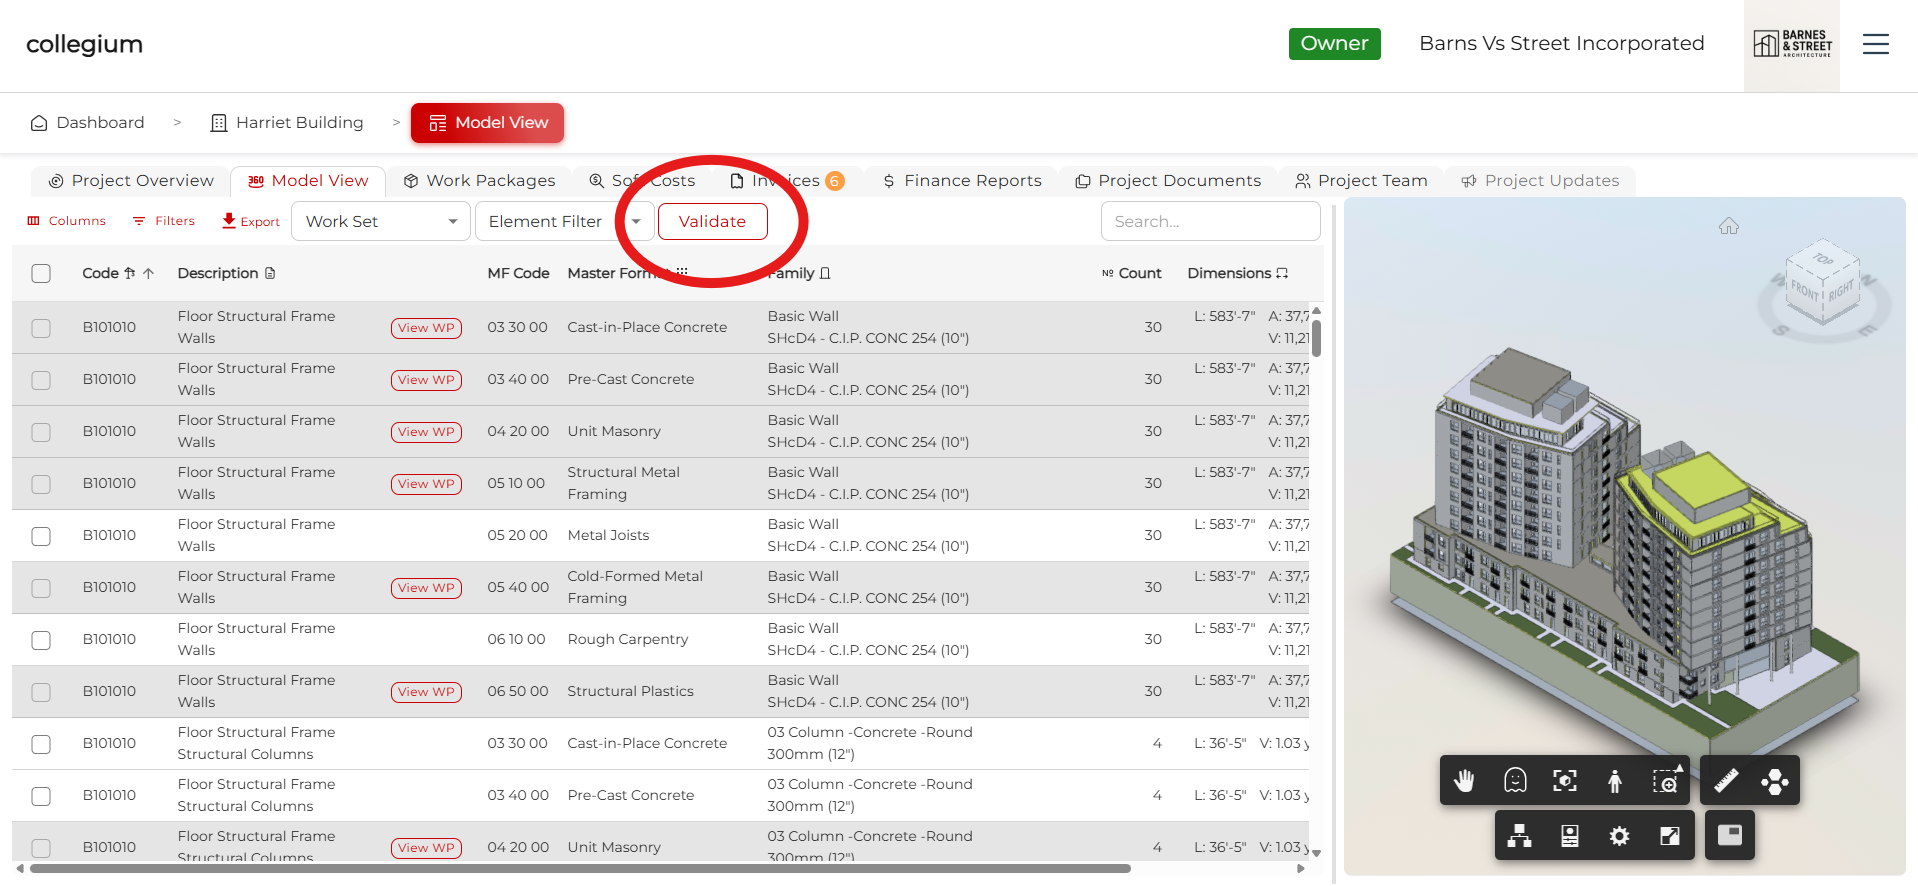Export the table data
This screenshot has height=886, width=1918.
click(251, 221)
